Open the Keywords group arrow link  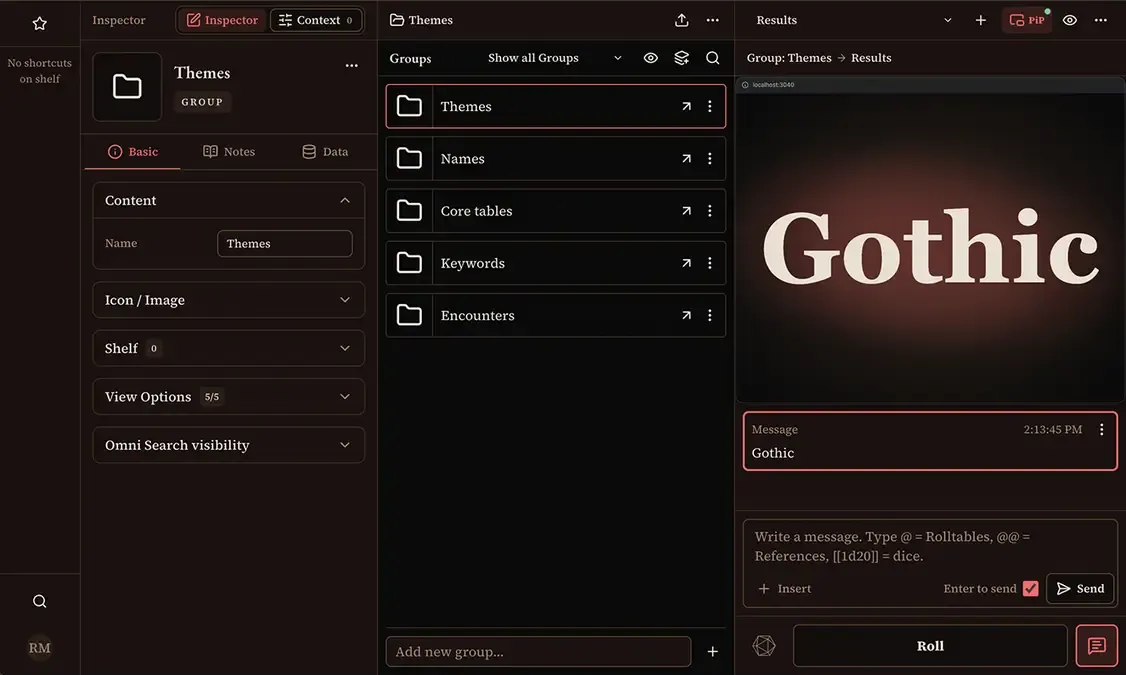[x=687, y=264]
